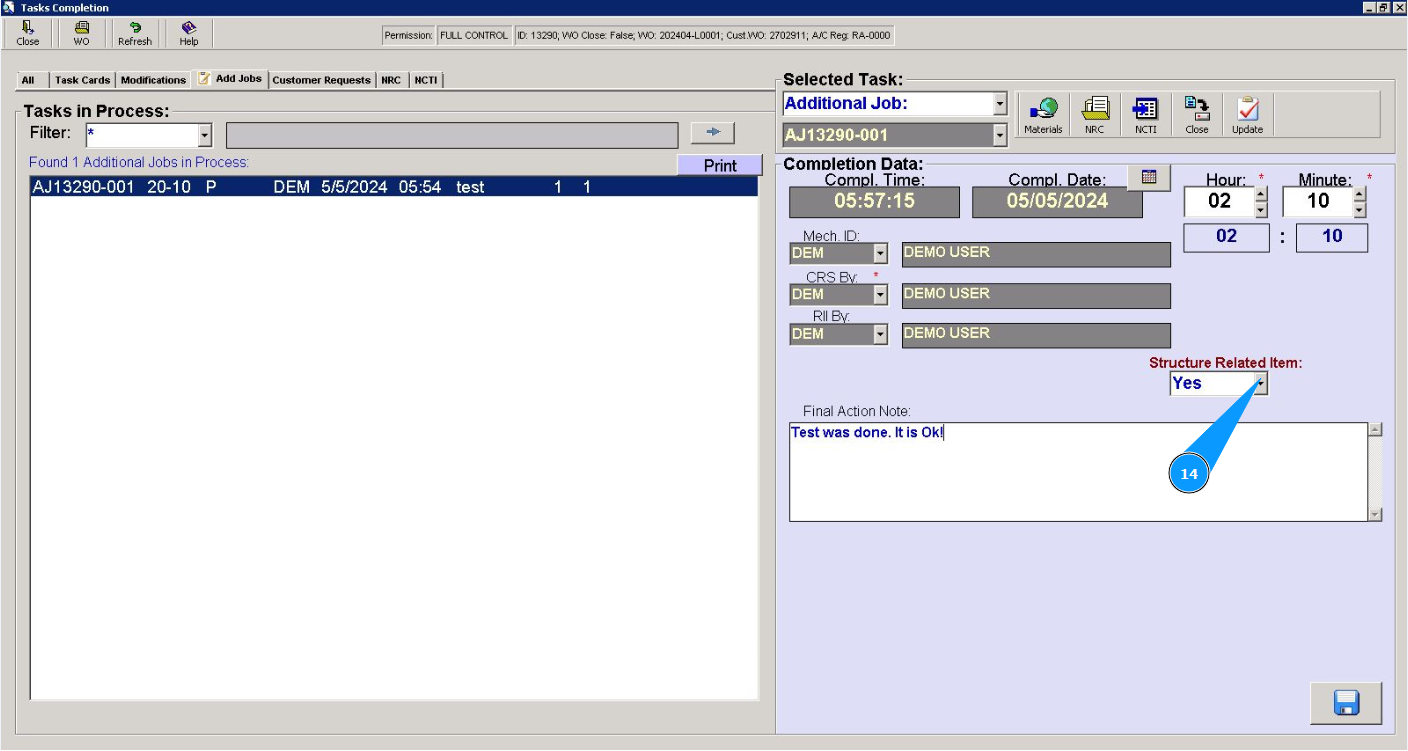Open Help from the toolbar
This screenshot has width=1408, height=751.
coord(189,33)
